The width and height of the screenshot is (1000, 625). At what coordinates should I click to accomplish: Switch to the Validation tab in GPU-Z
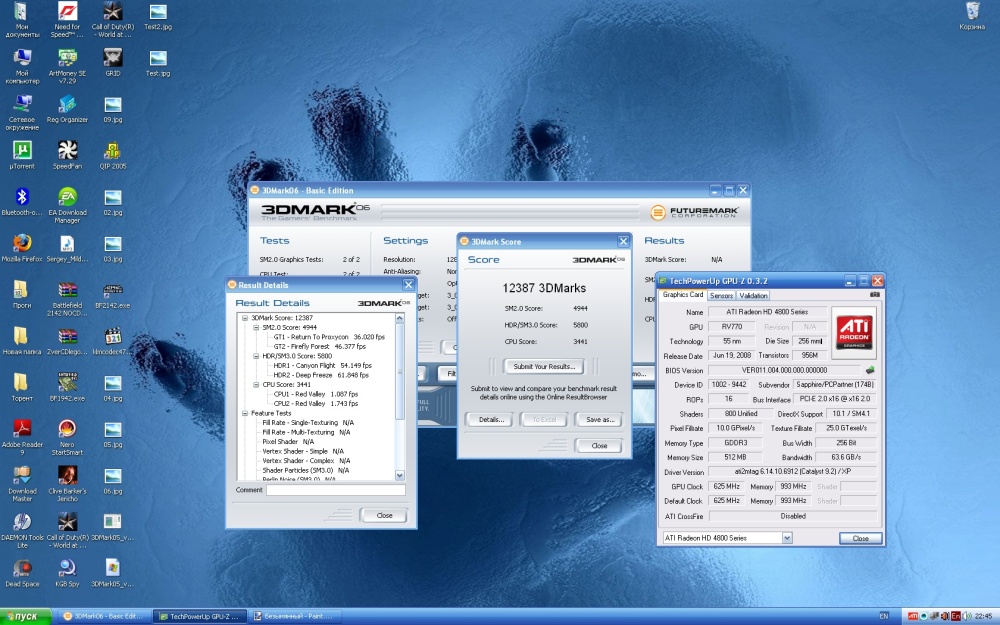(753, 296)
